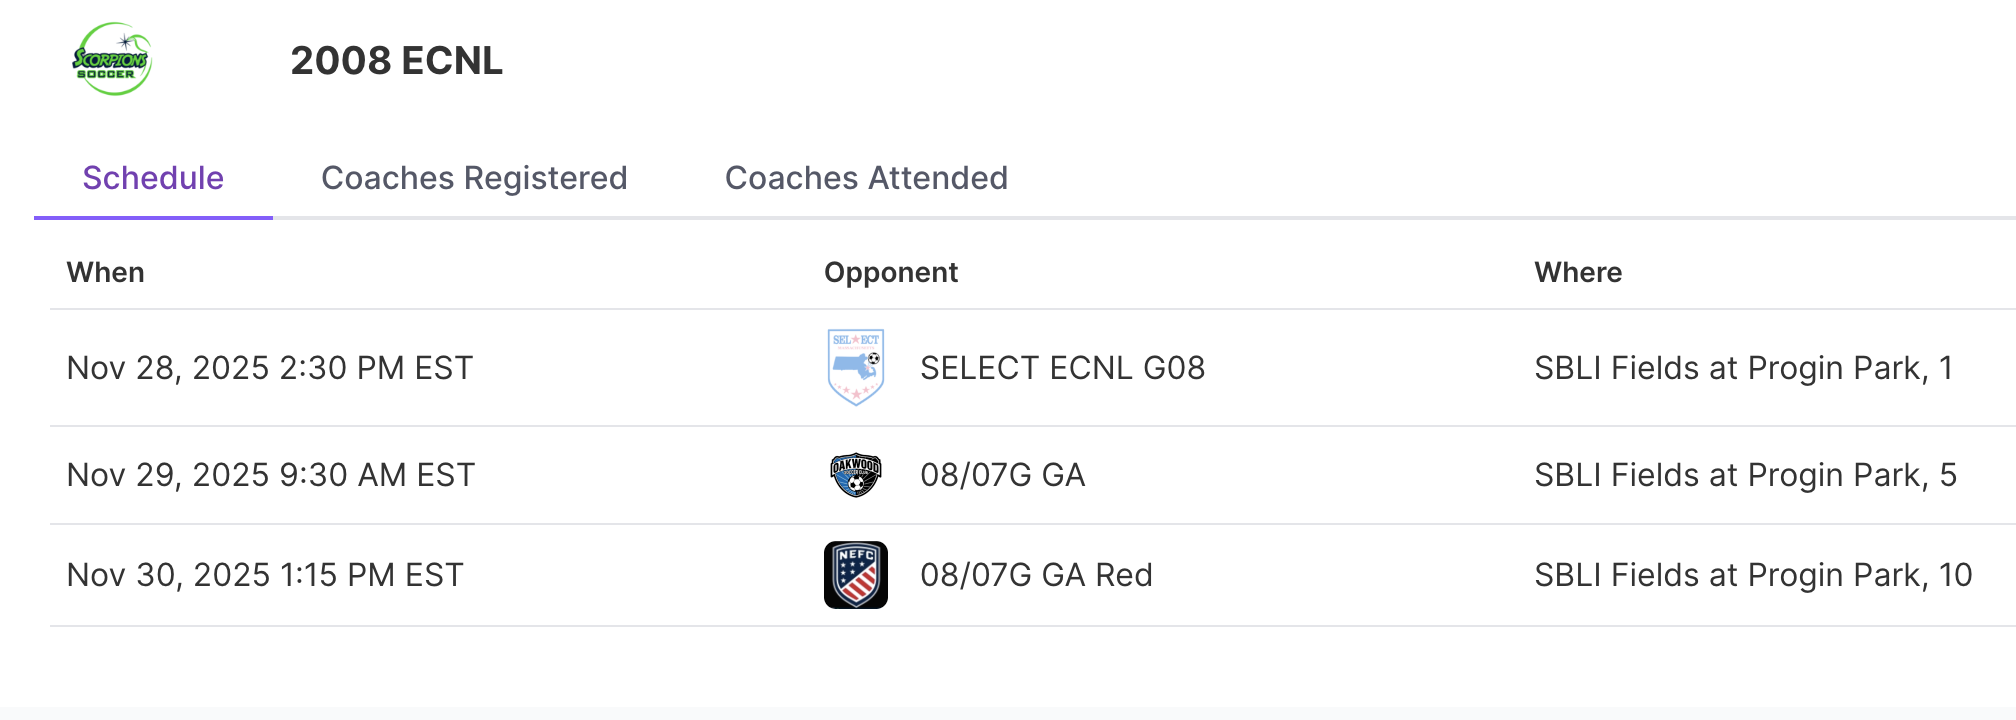Select the Nov 29 9:30 AM game time
Viewport: 2016px width, 720px height.
click(271, 475)
